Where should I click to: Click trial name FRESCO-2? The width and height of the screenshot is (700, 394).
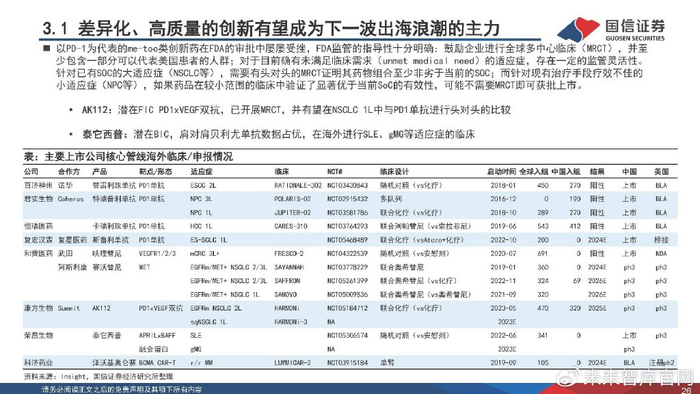pyautogui.click(x=289, y=253)
